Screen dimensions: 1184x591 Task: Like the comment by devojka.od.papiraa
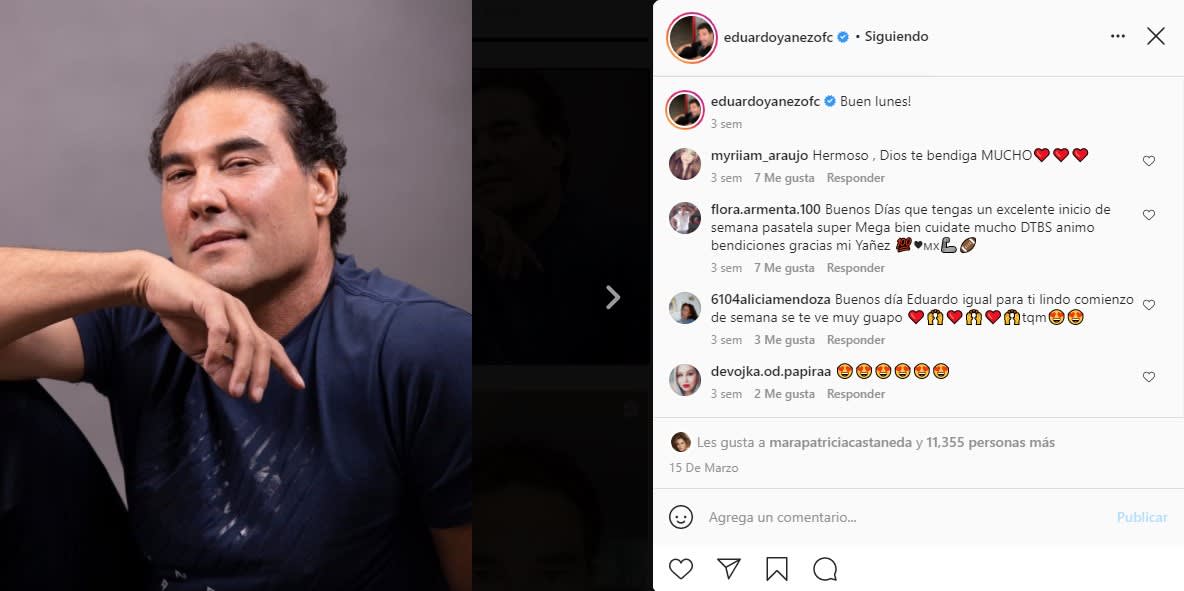click(1149, 377)
